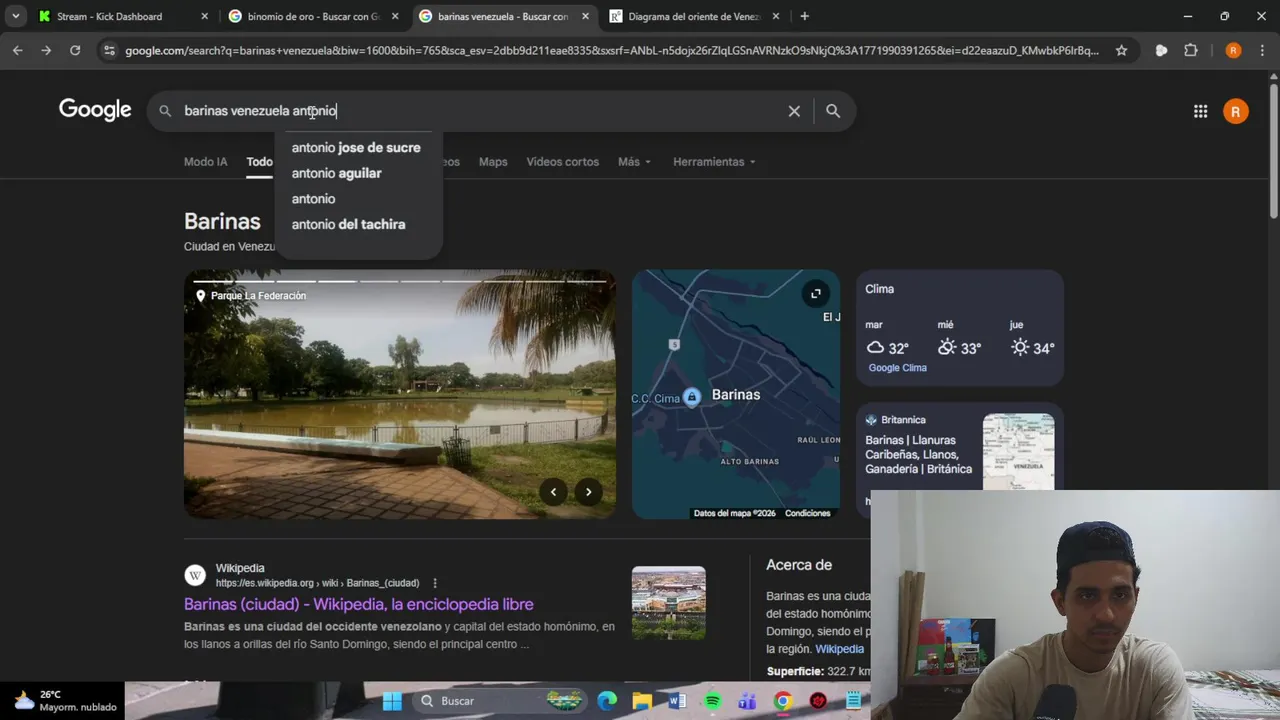Image resolution: width=1280 pixels, height=720 pixels.
Task: Select the Maps search tab
Action: [x=493, y=162]
